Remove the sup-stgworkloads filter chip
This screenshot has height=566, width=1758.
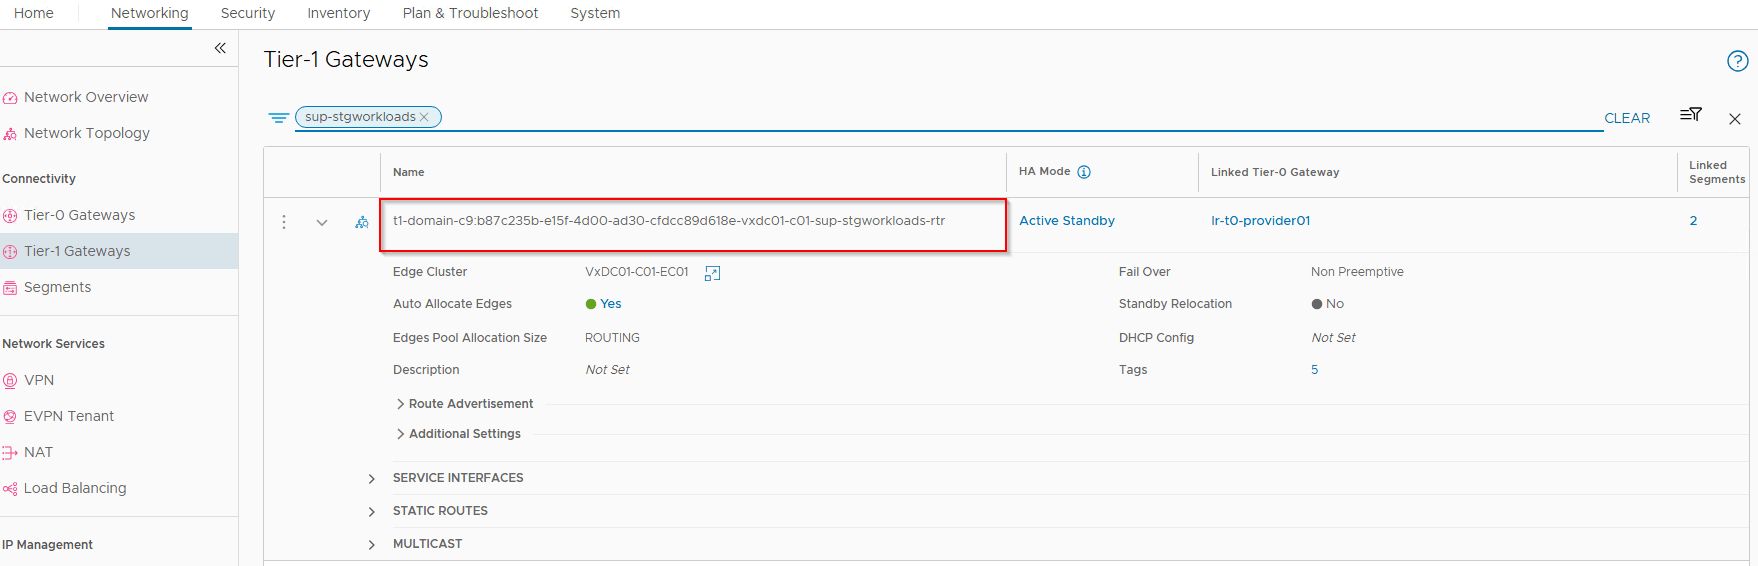pos(424,117)
